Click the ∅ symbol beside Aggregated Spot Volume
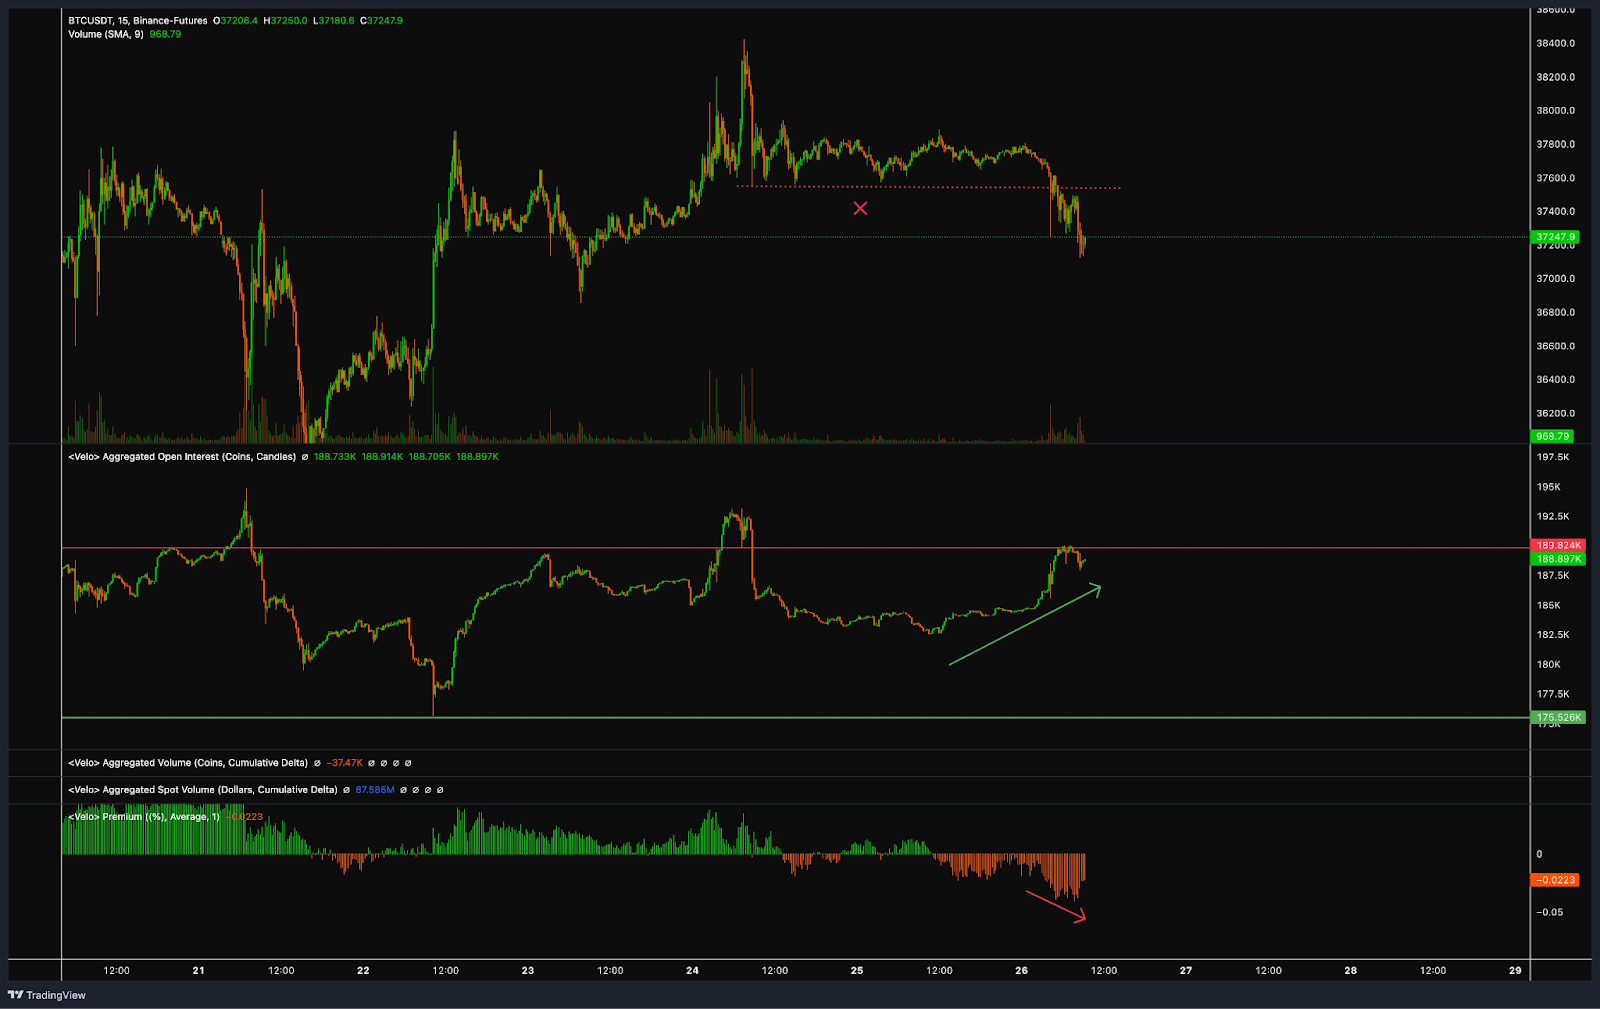The height and width of the screenshot is (1009, 1600). 346,790
